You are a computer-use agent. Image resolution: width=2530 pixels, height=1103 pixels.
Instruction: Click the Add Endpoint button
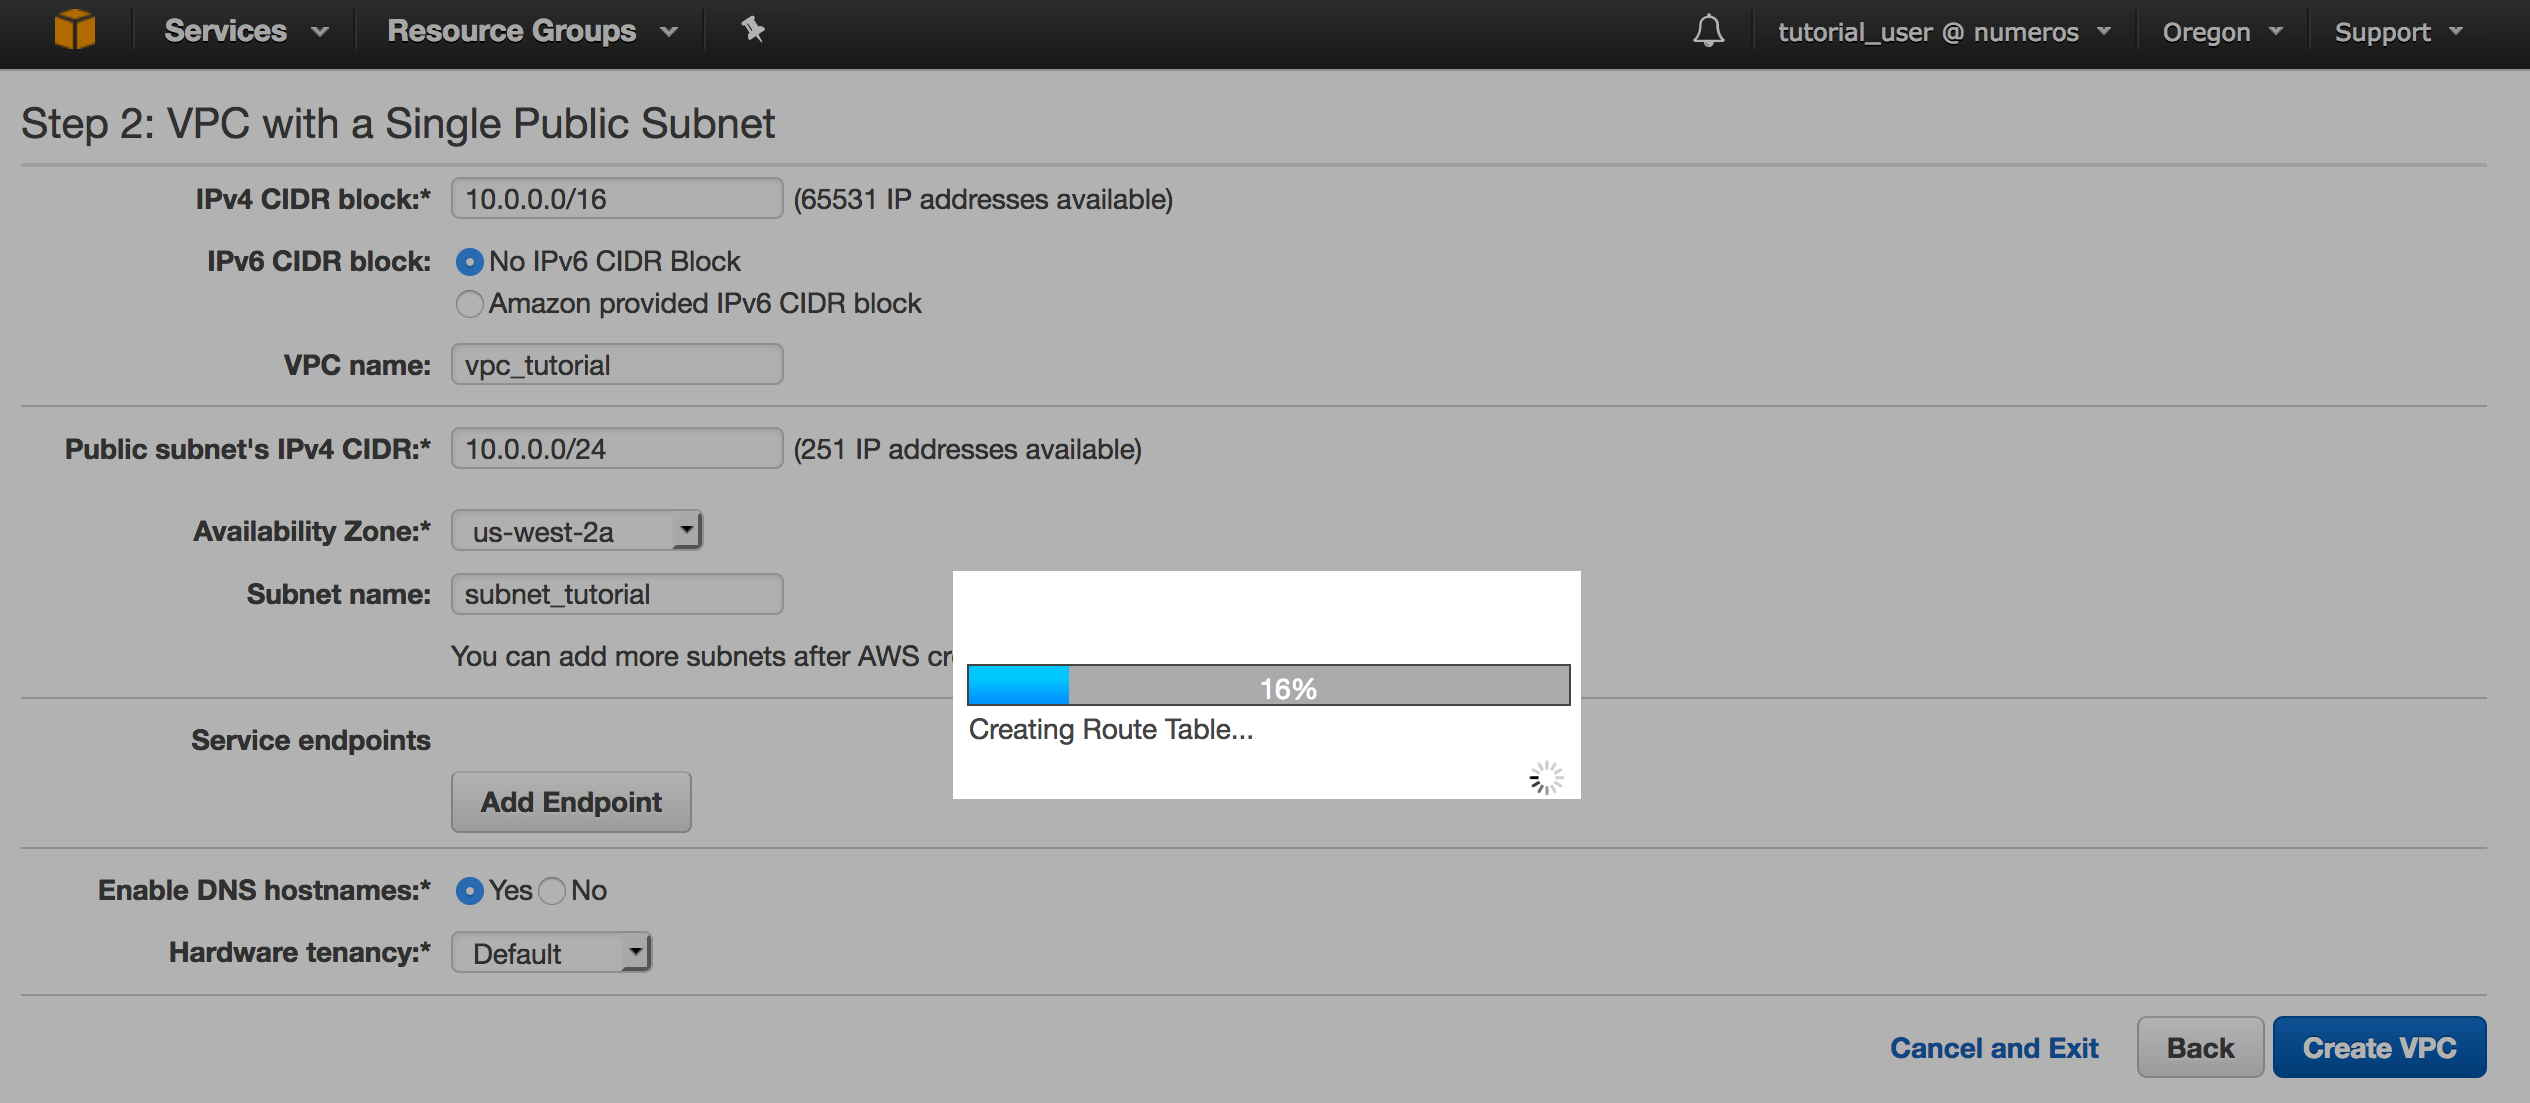pos(566,801)
